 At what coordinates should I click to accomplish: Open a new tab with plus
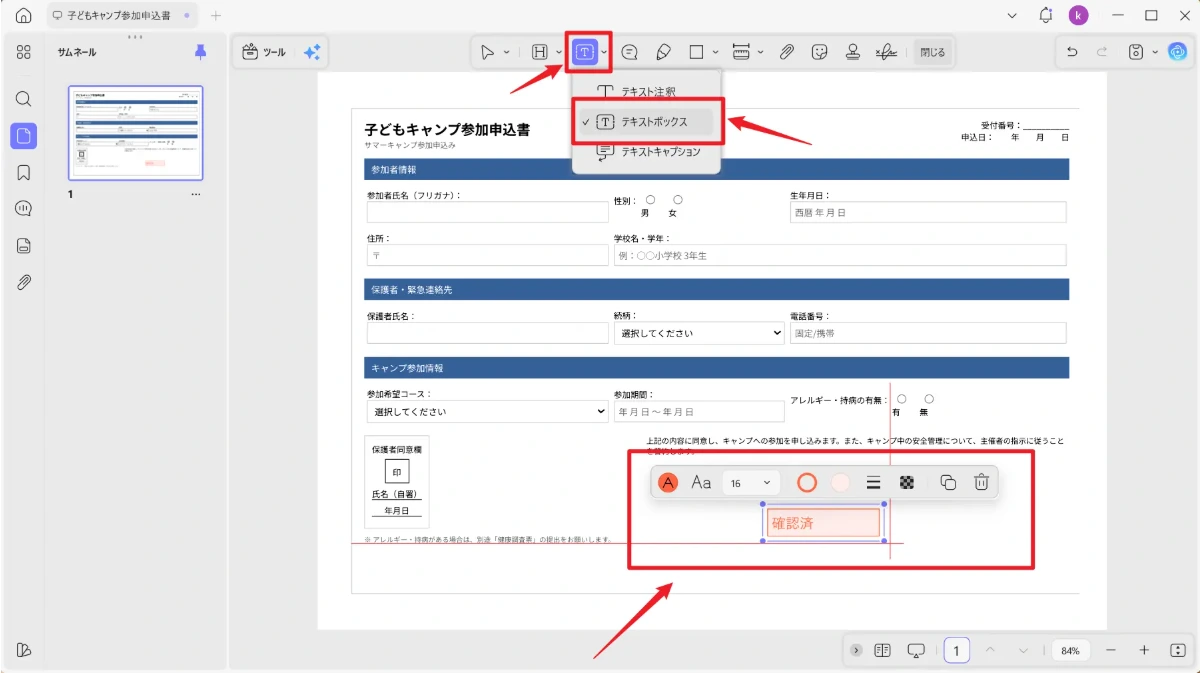point(216,16)
